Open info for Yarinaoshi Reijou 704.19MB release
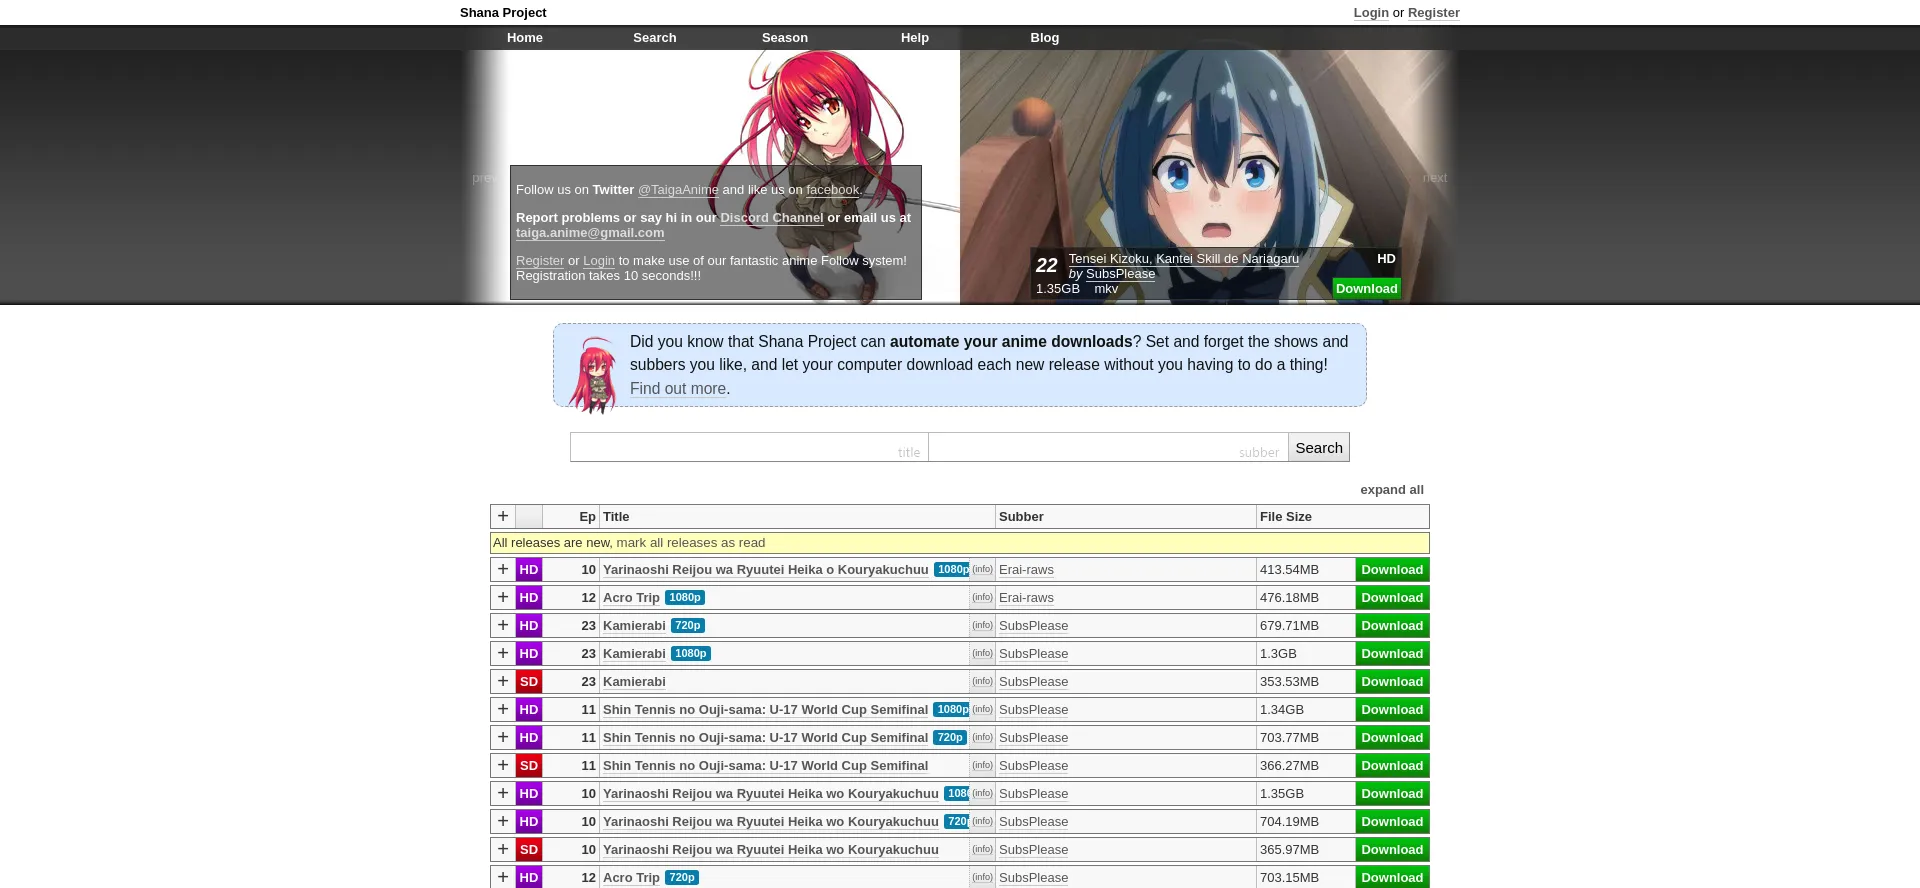 click(982, 821)
